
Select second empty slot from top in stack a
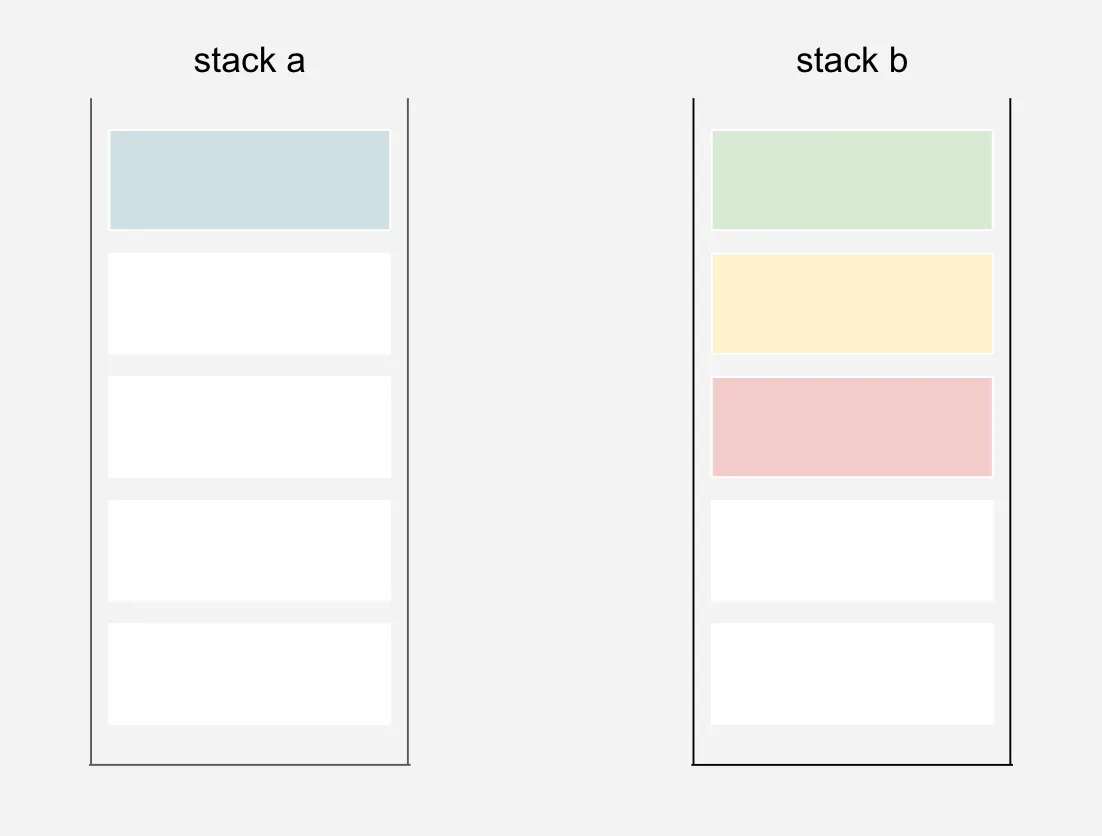pyautogui.click(x=249, y=303)
